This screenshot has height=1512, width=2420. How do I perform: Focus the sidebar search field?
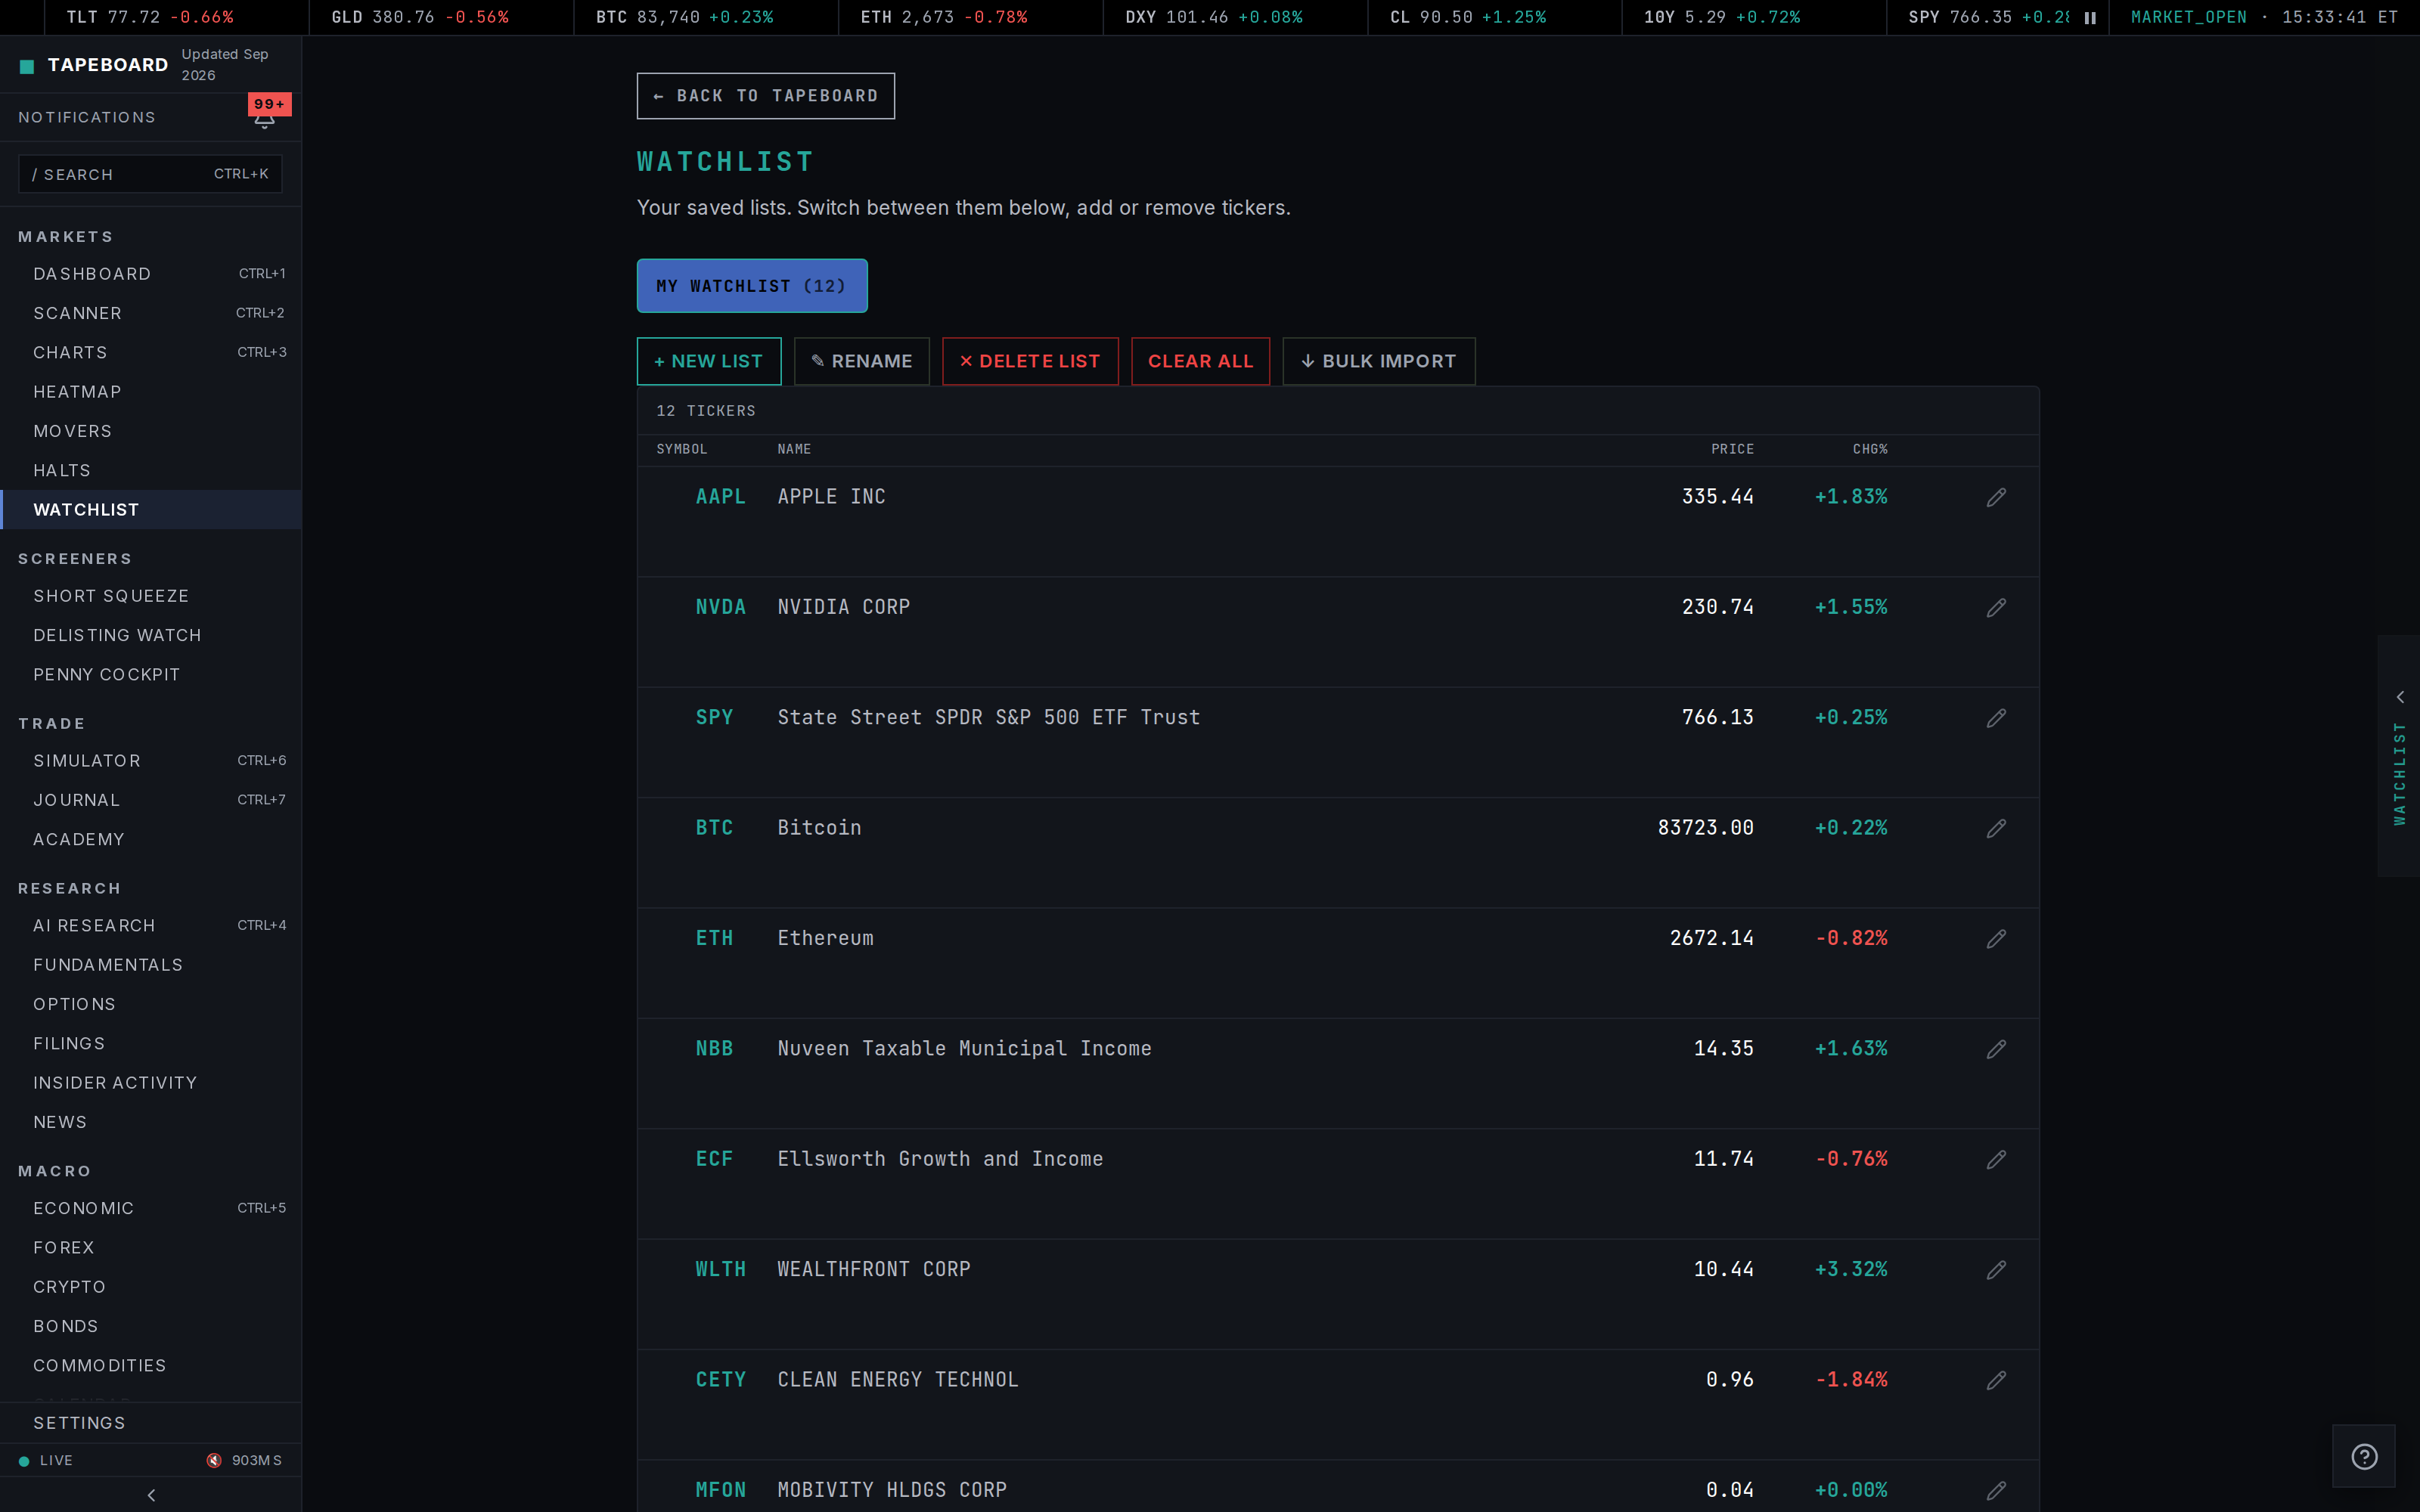[x=150, y=174]
